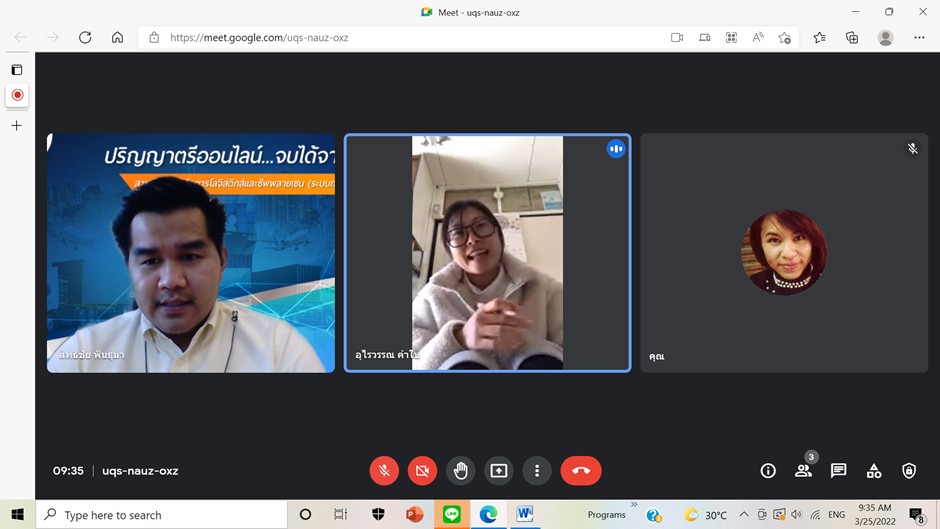Viewport: 940px width, 529px height.
Task: Open the three-dot more options menu in Meet
Action: point(537,471)
